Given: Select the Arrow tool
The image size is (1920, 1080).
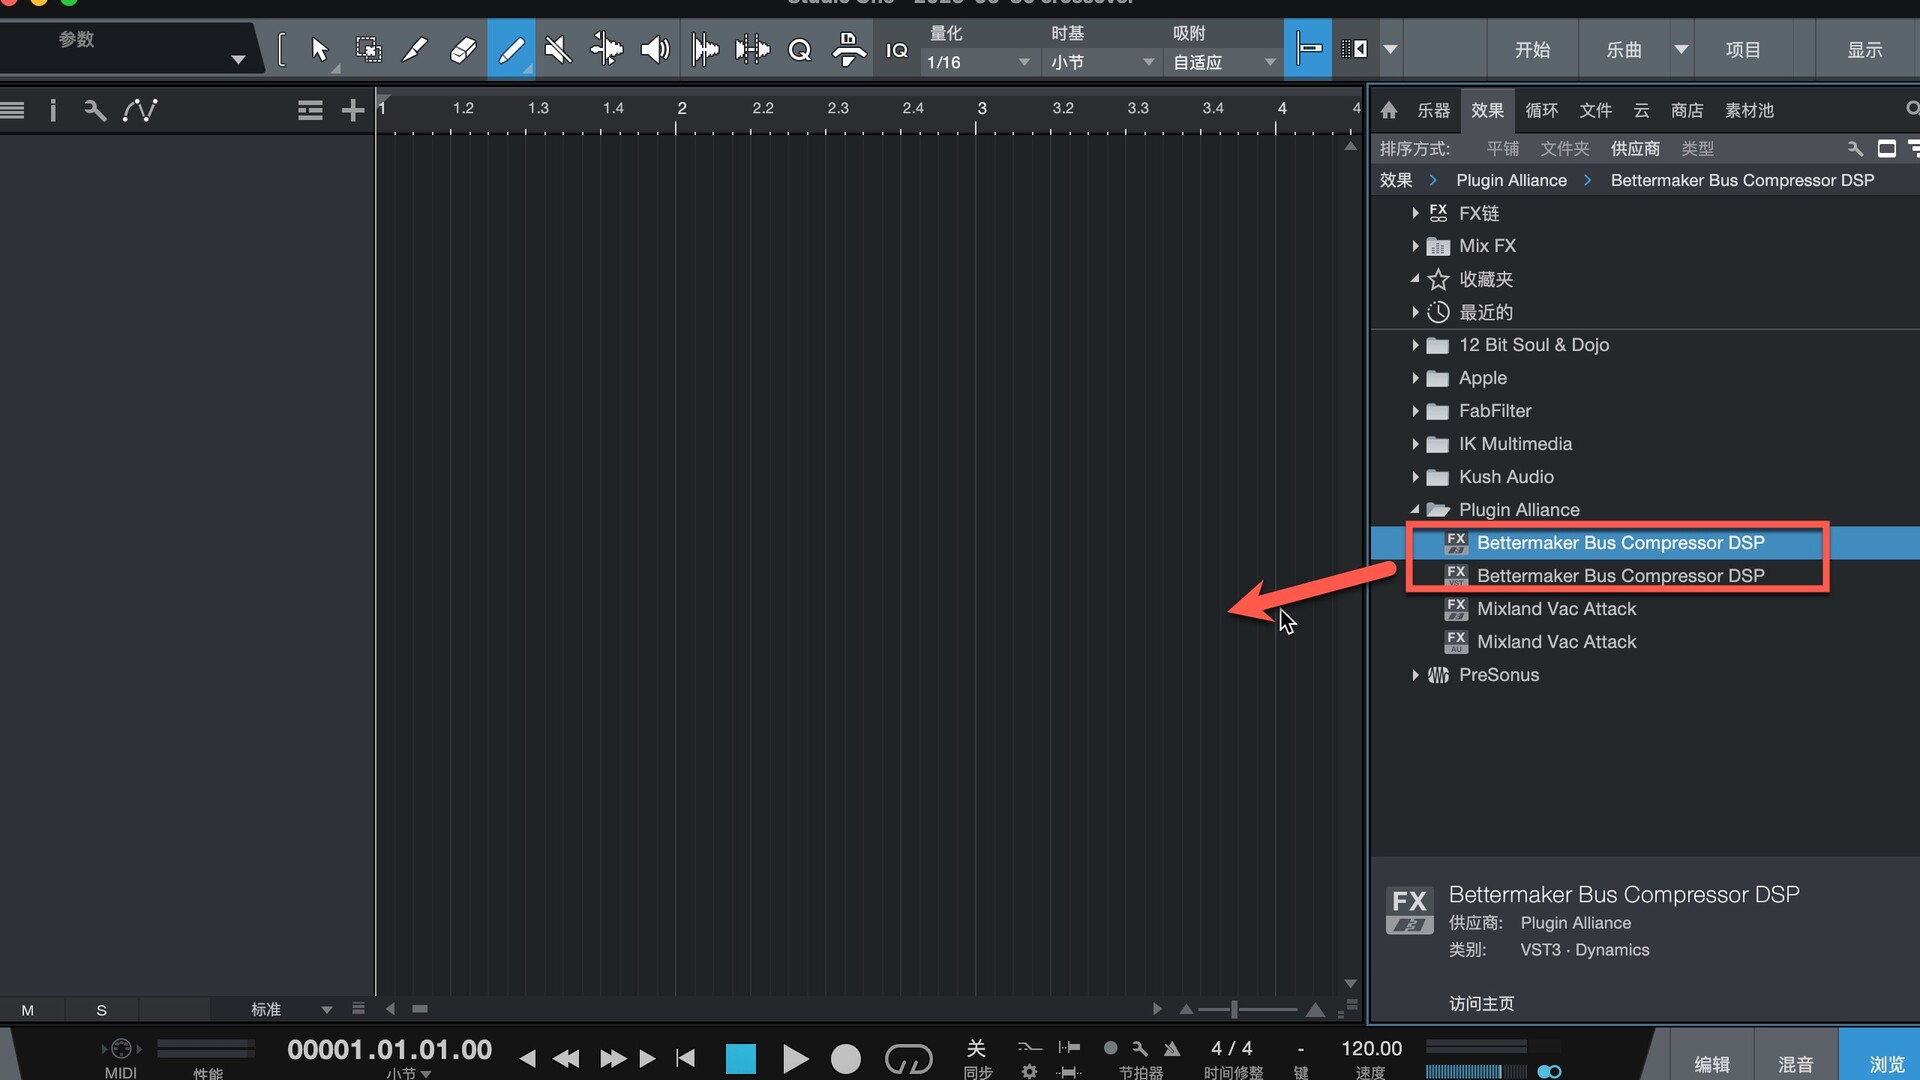Looking at the screenshot, I should (320, 49).
